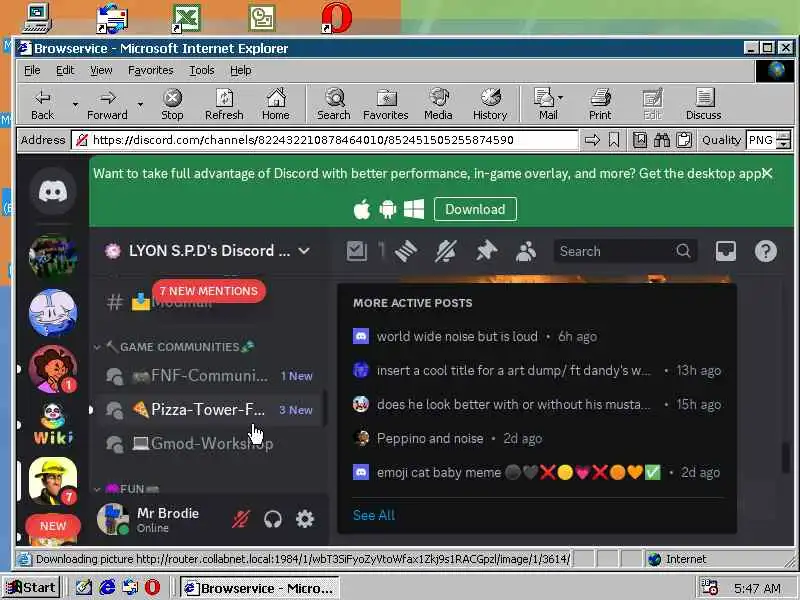The image size is (800, 600).
Task: Launch Opera from the quick launch bar
Action: pos(152,588)
